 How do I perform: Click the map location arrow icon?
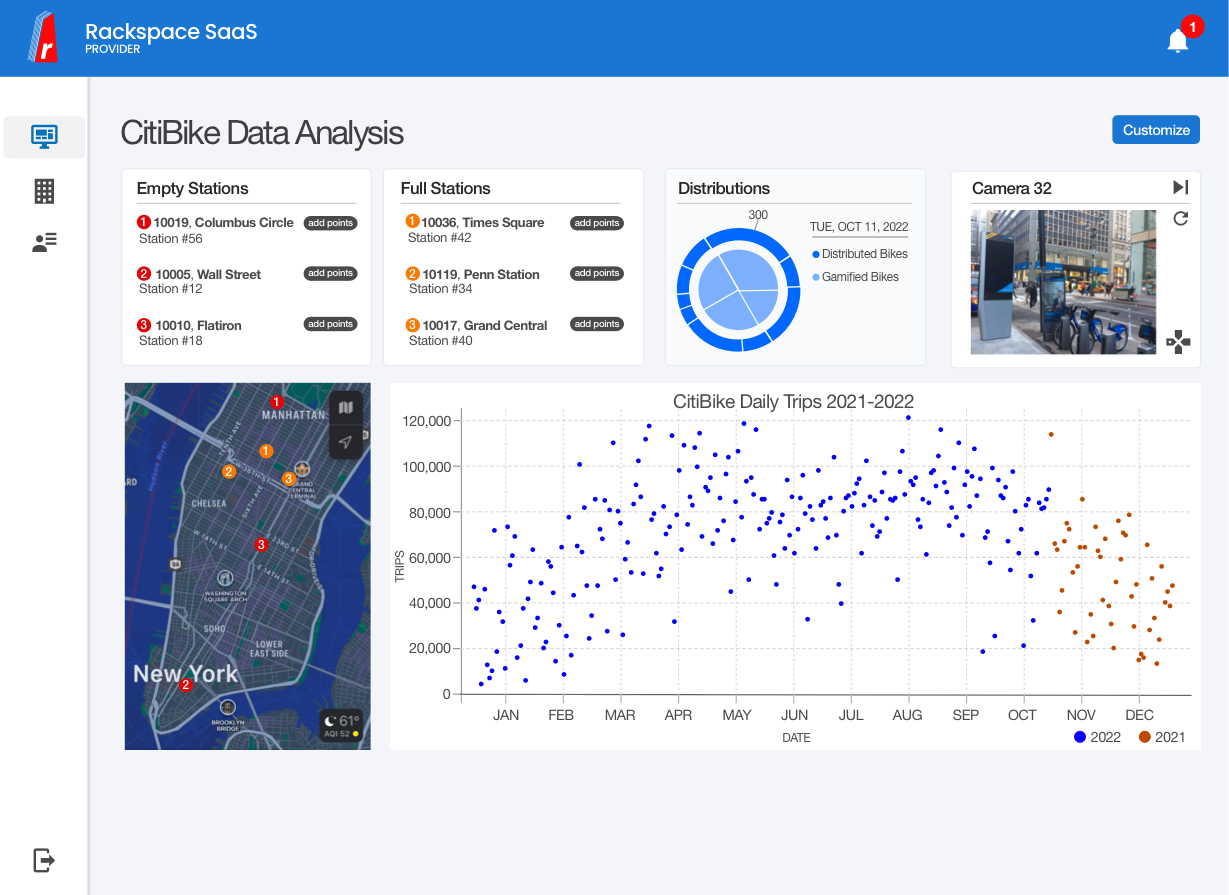(x=346, y=442)
